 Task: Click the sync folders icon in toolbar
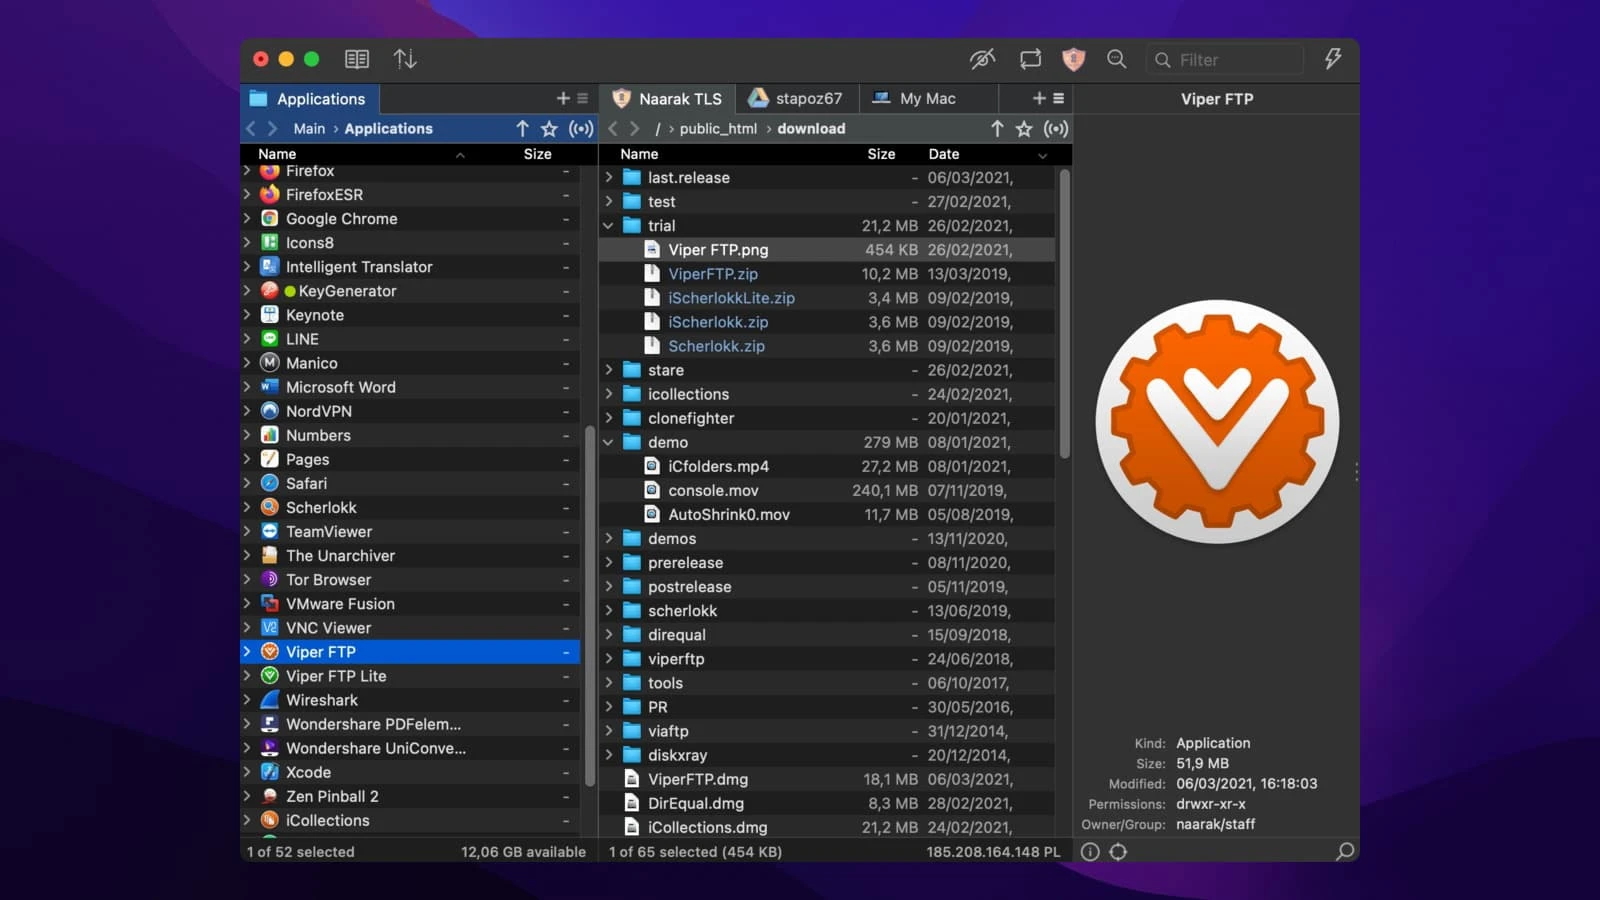click(1030, 59)
